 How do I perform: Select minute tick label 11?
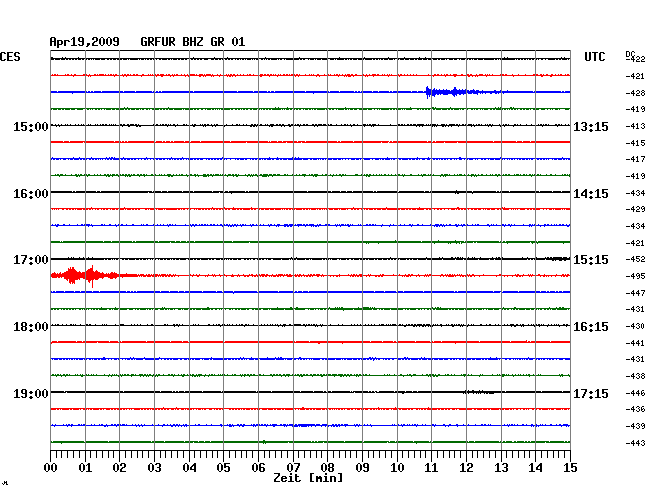(431, 468)
